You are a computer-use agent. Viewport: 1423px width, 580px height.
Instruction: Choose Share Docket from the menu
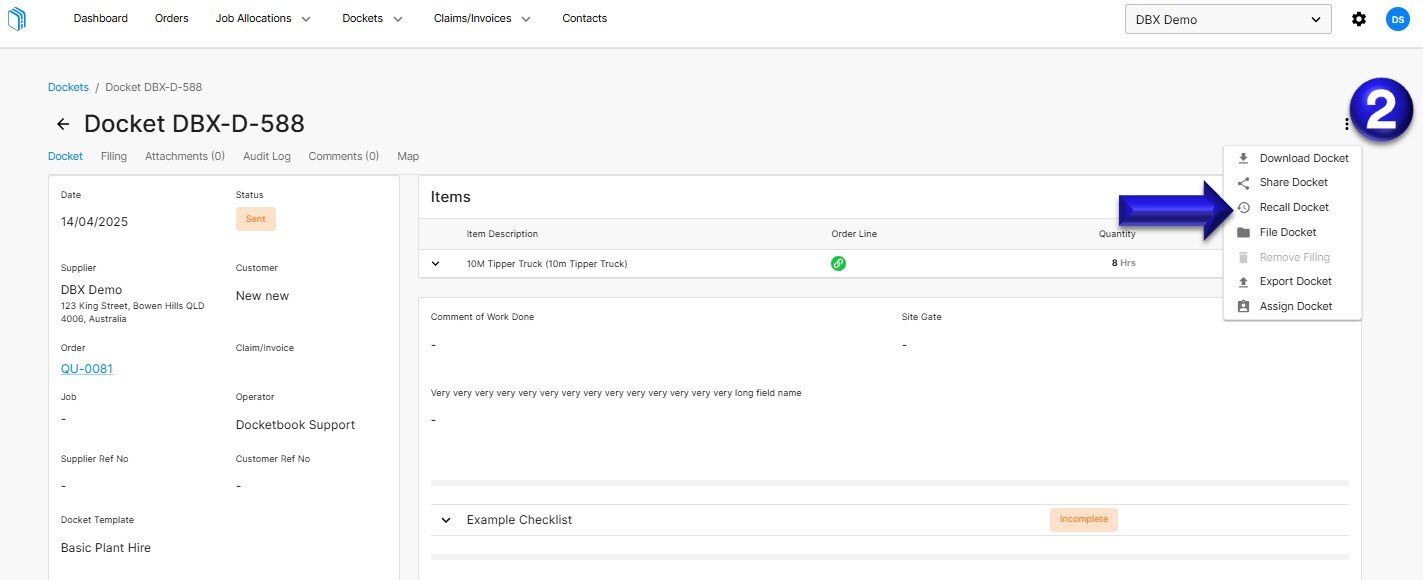1292,183
